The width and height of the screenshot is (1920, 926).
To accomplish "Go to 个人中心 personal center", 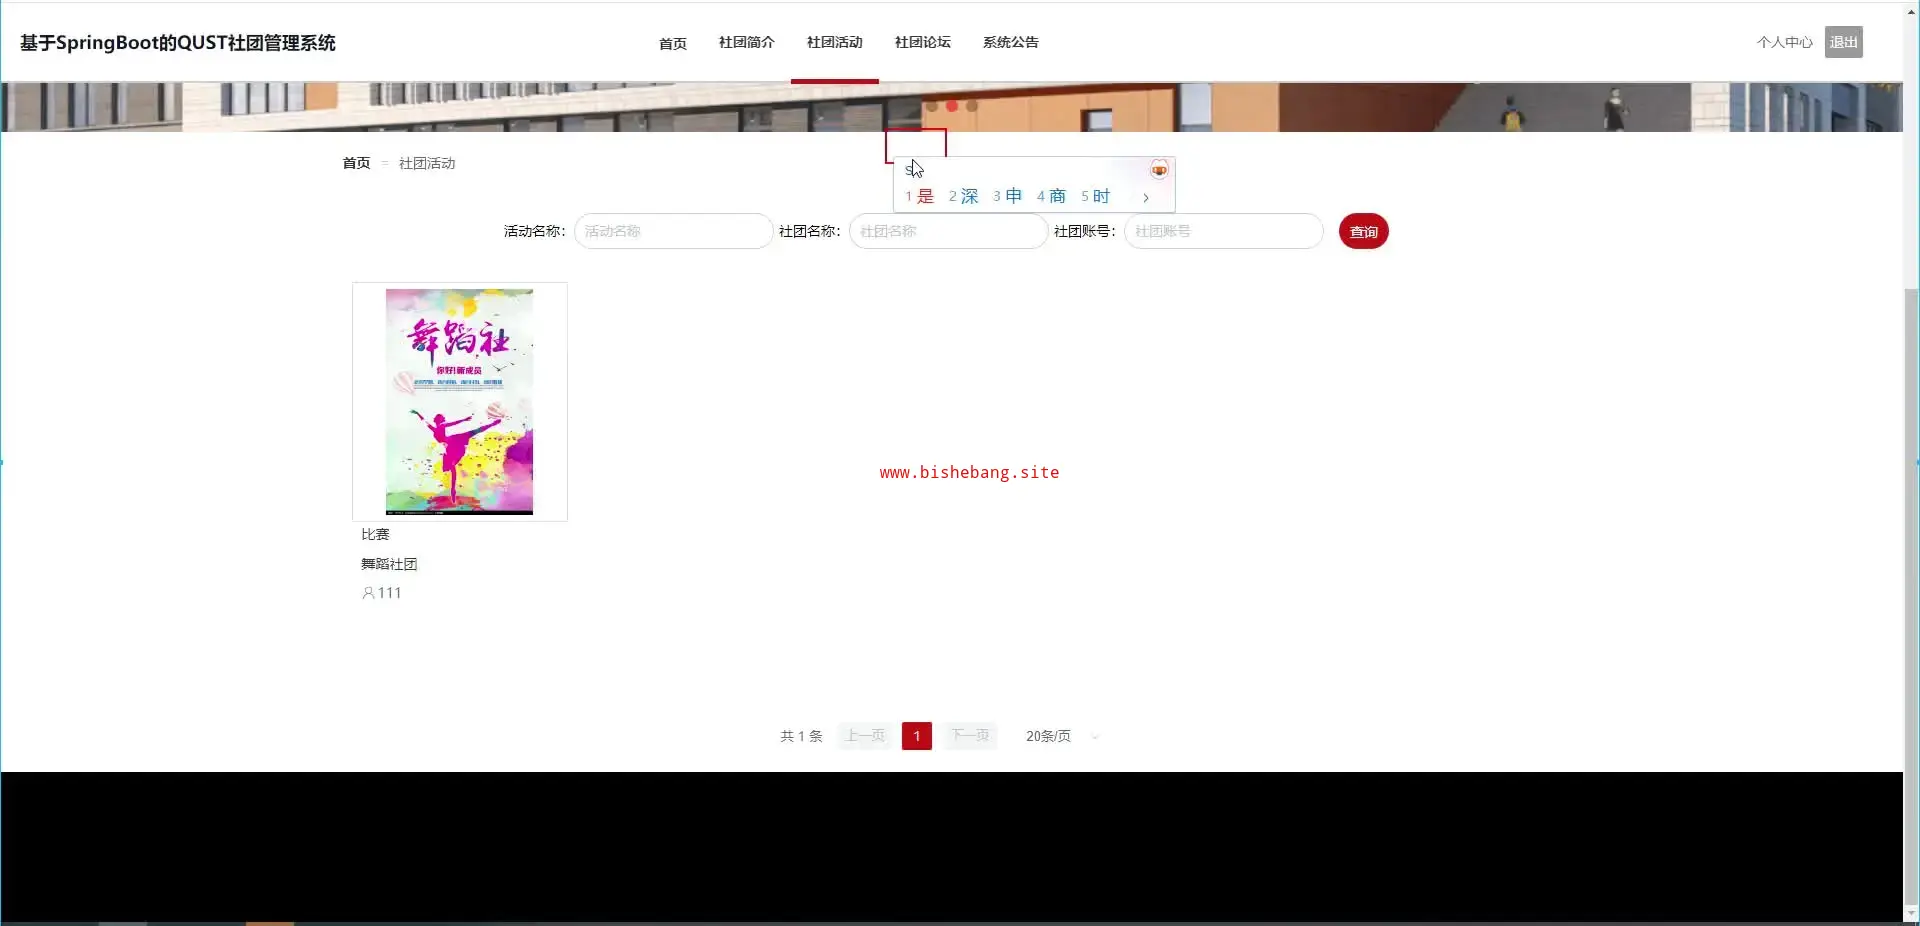I will point(1784,42).
